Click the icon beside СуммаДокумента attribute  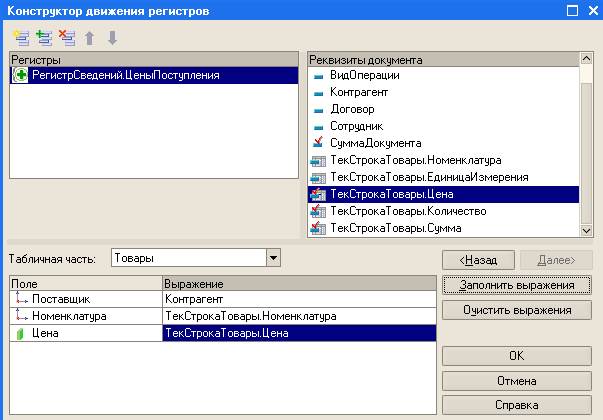pyautogui.click(x=319, y=143)
